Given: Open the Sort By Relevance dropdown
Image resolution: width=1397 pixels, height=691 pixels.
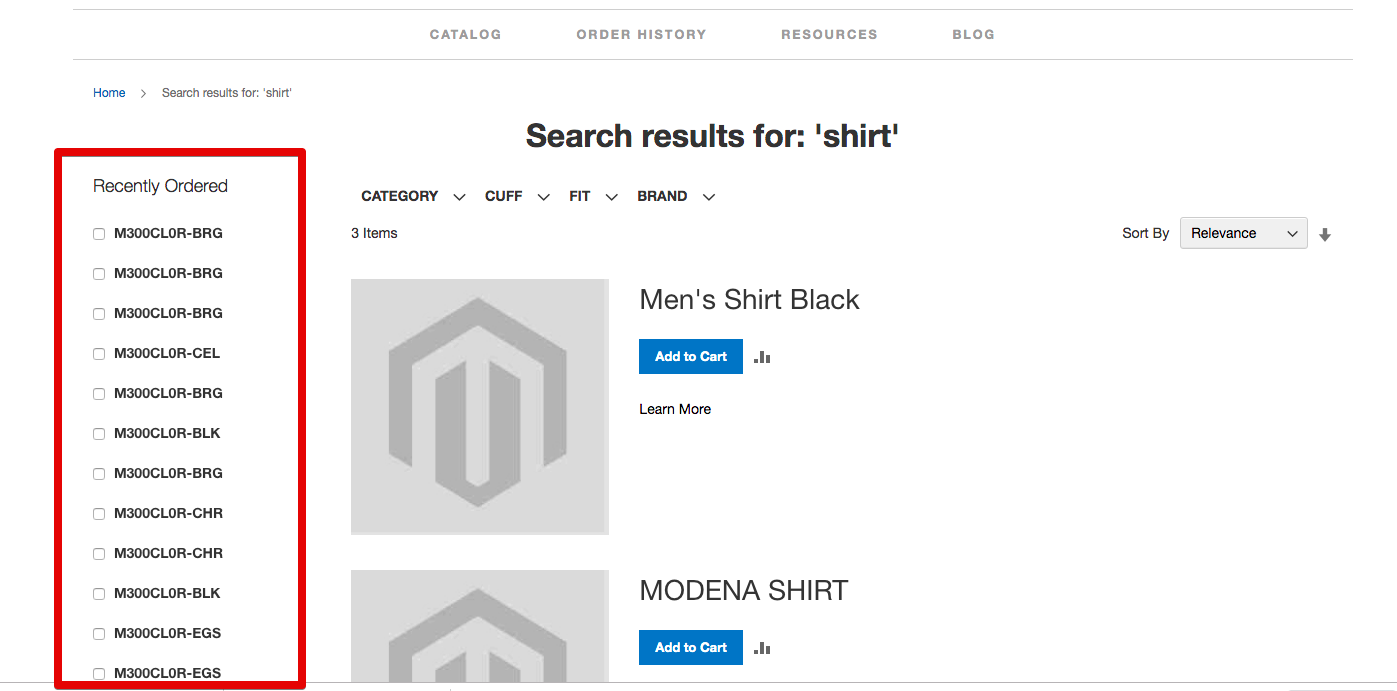Looking at the screenshot, I should pos(1243,233).
